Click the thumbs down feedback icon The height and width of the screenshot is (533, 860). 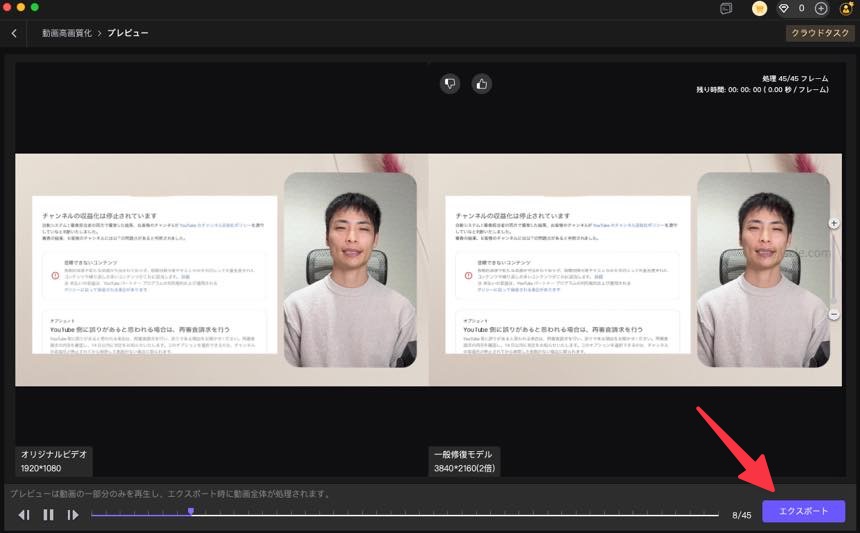click(450, 84)
